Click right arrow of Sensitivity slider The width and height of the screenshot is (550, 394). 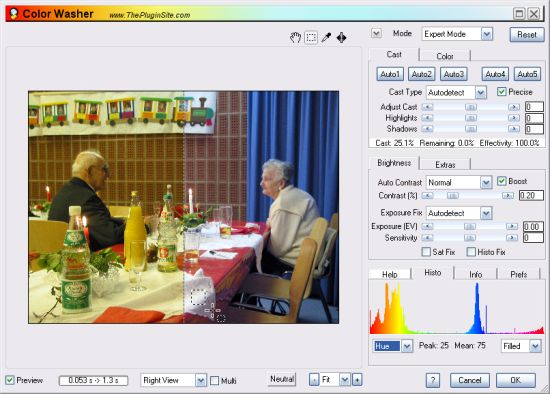[512, 238]
